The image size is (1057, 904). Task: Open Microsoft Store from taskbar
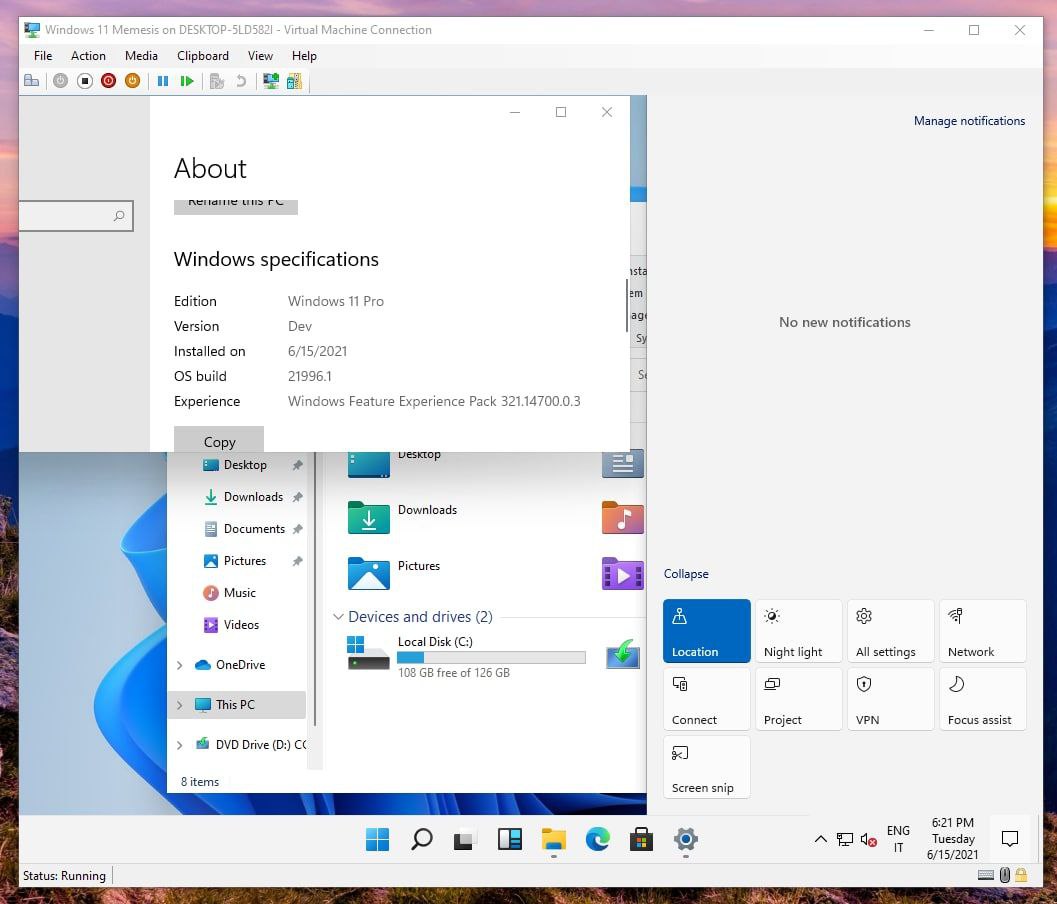pyautogui.click(x=641, y=839)
